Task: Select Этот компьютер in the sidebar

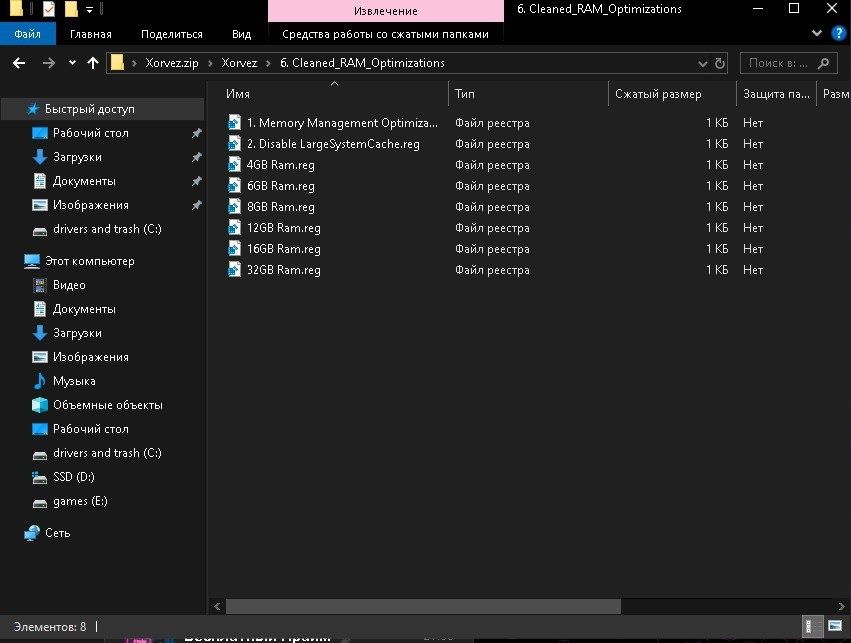Action: point(90,261)
